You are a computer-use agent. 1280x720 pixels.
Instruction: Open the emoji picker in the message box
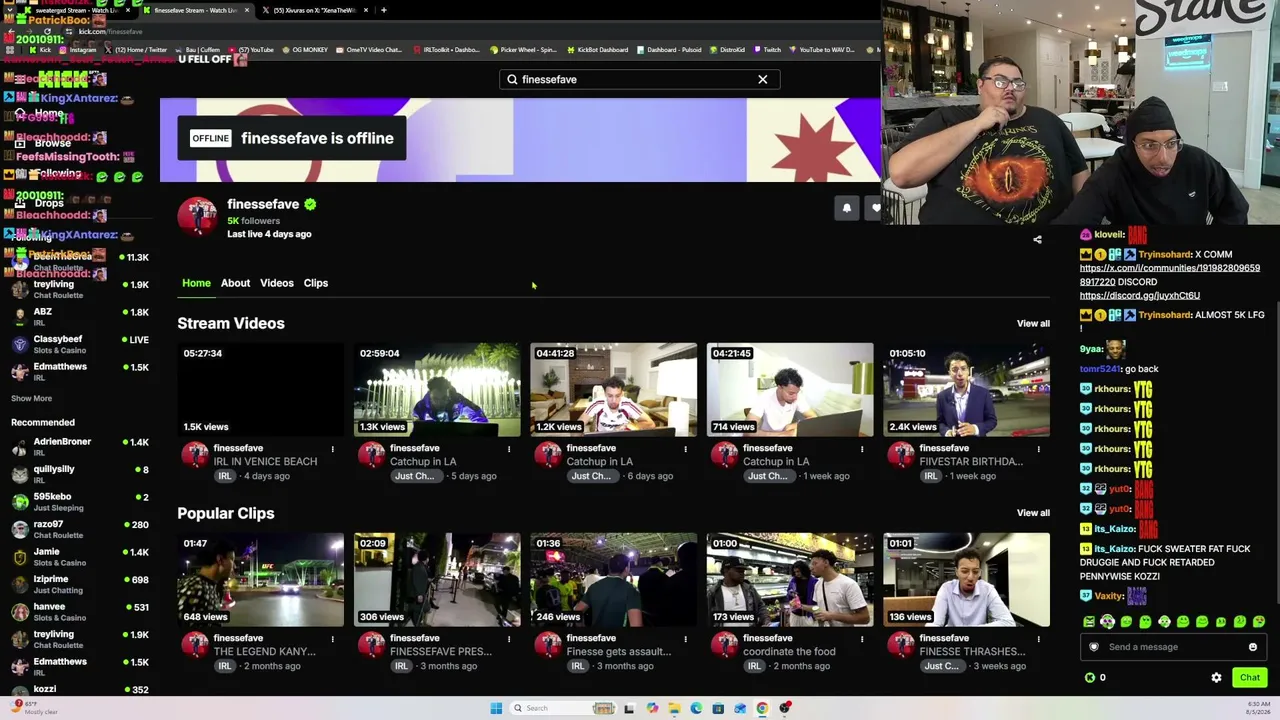pyautogui.click(x=1252, y=647)
